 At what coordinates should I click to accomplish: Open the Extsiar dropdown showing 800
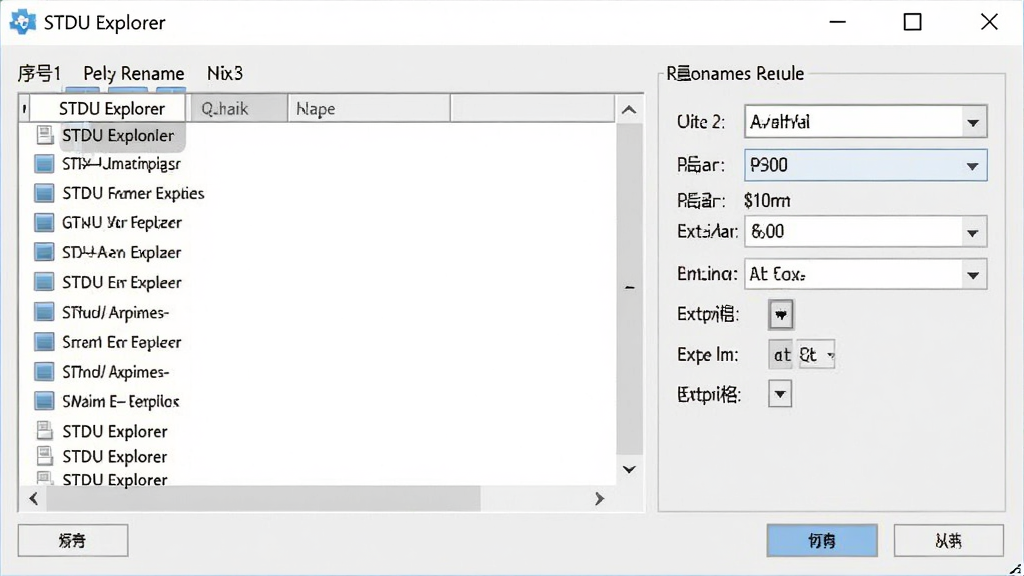click(x=865, y=232)
